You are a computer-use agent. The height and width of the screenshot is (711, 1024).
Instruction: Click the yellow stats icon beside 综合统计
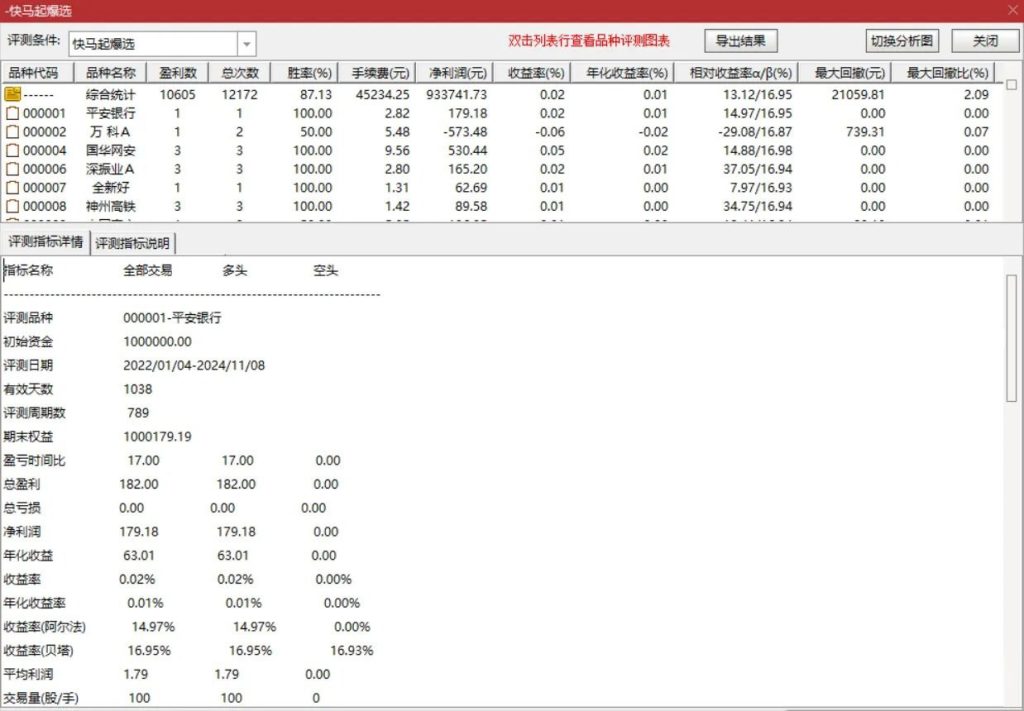point(14,94)
